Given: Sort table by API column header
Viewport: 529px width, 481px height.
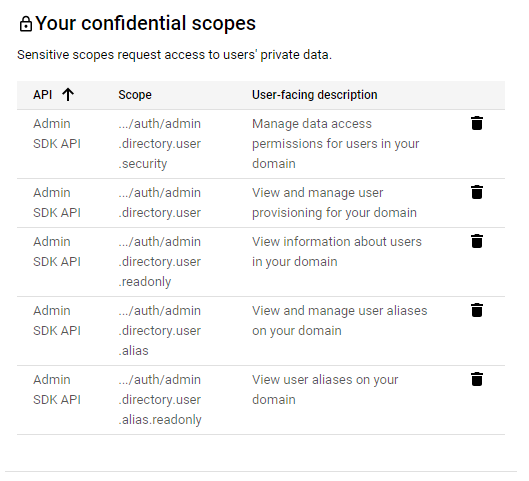Looking at the screenshot, I should tap(43, 95).
